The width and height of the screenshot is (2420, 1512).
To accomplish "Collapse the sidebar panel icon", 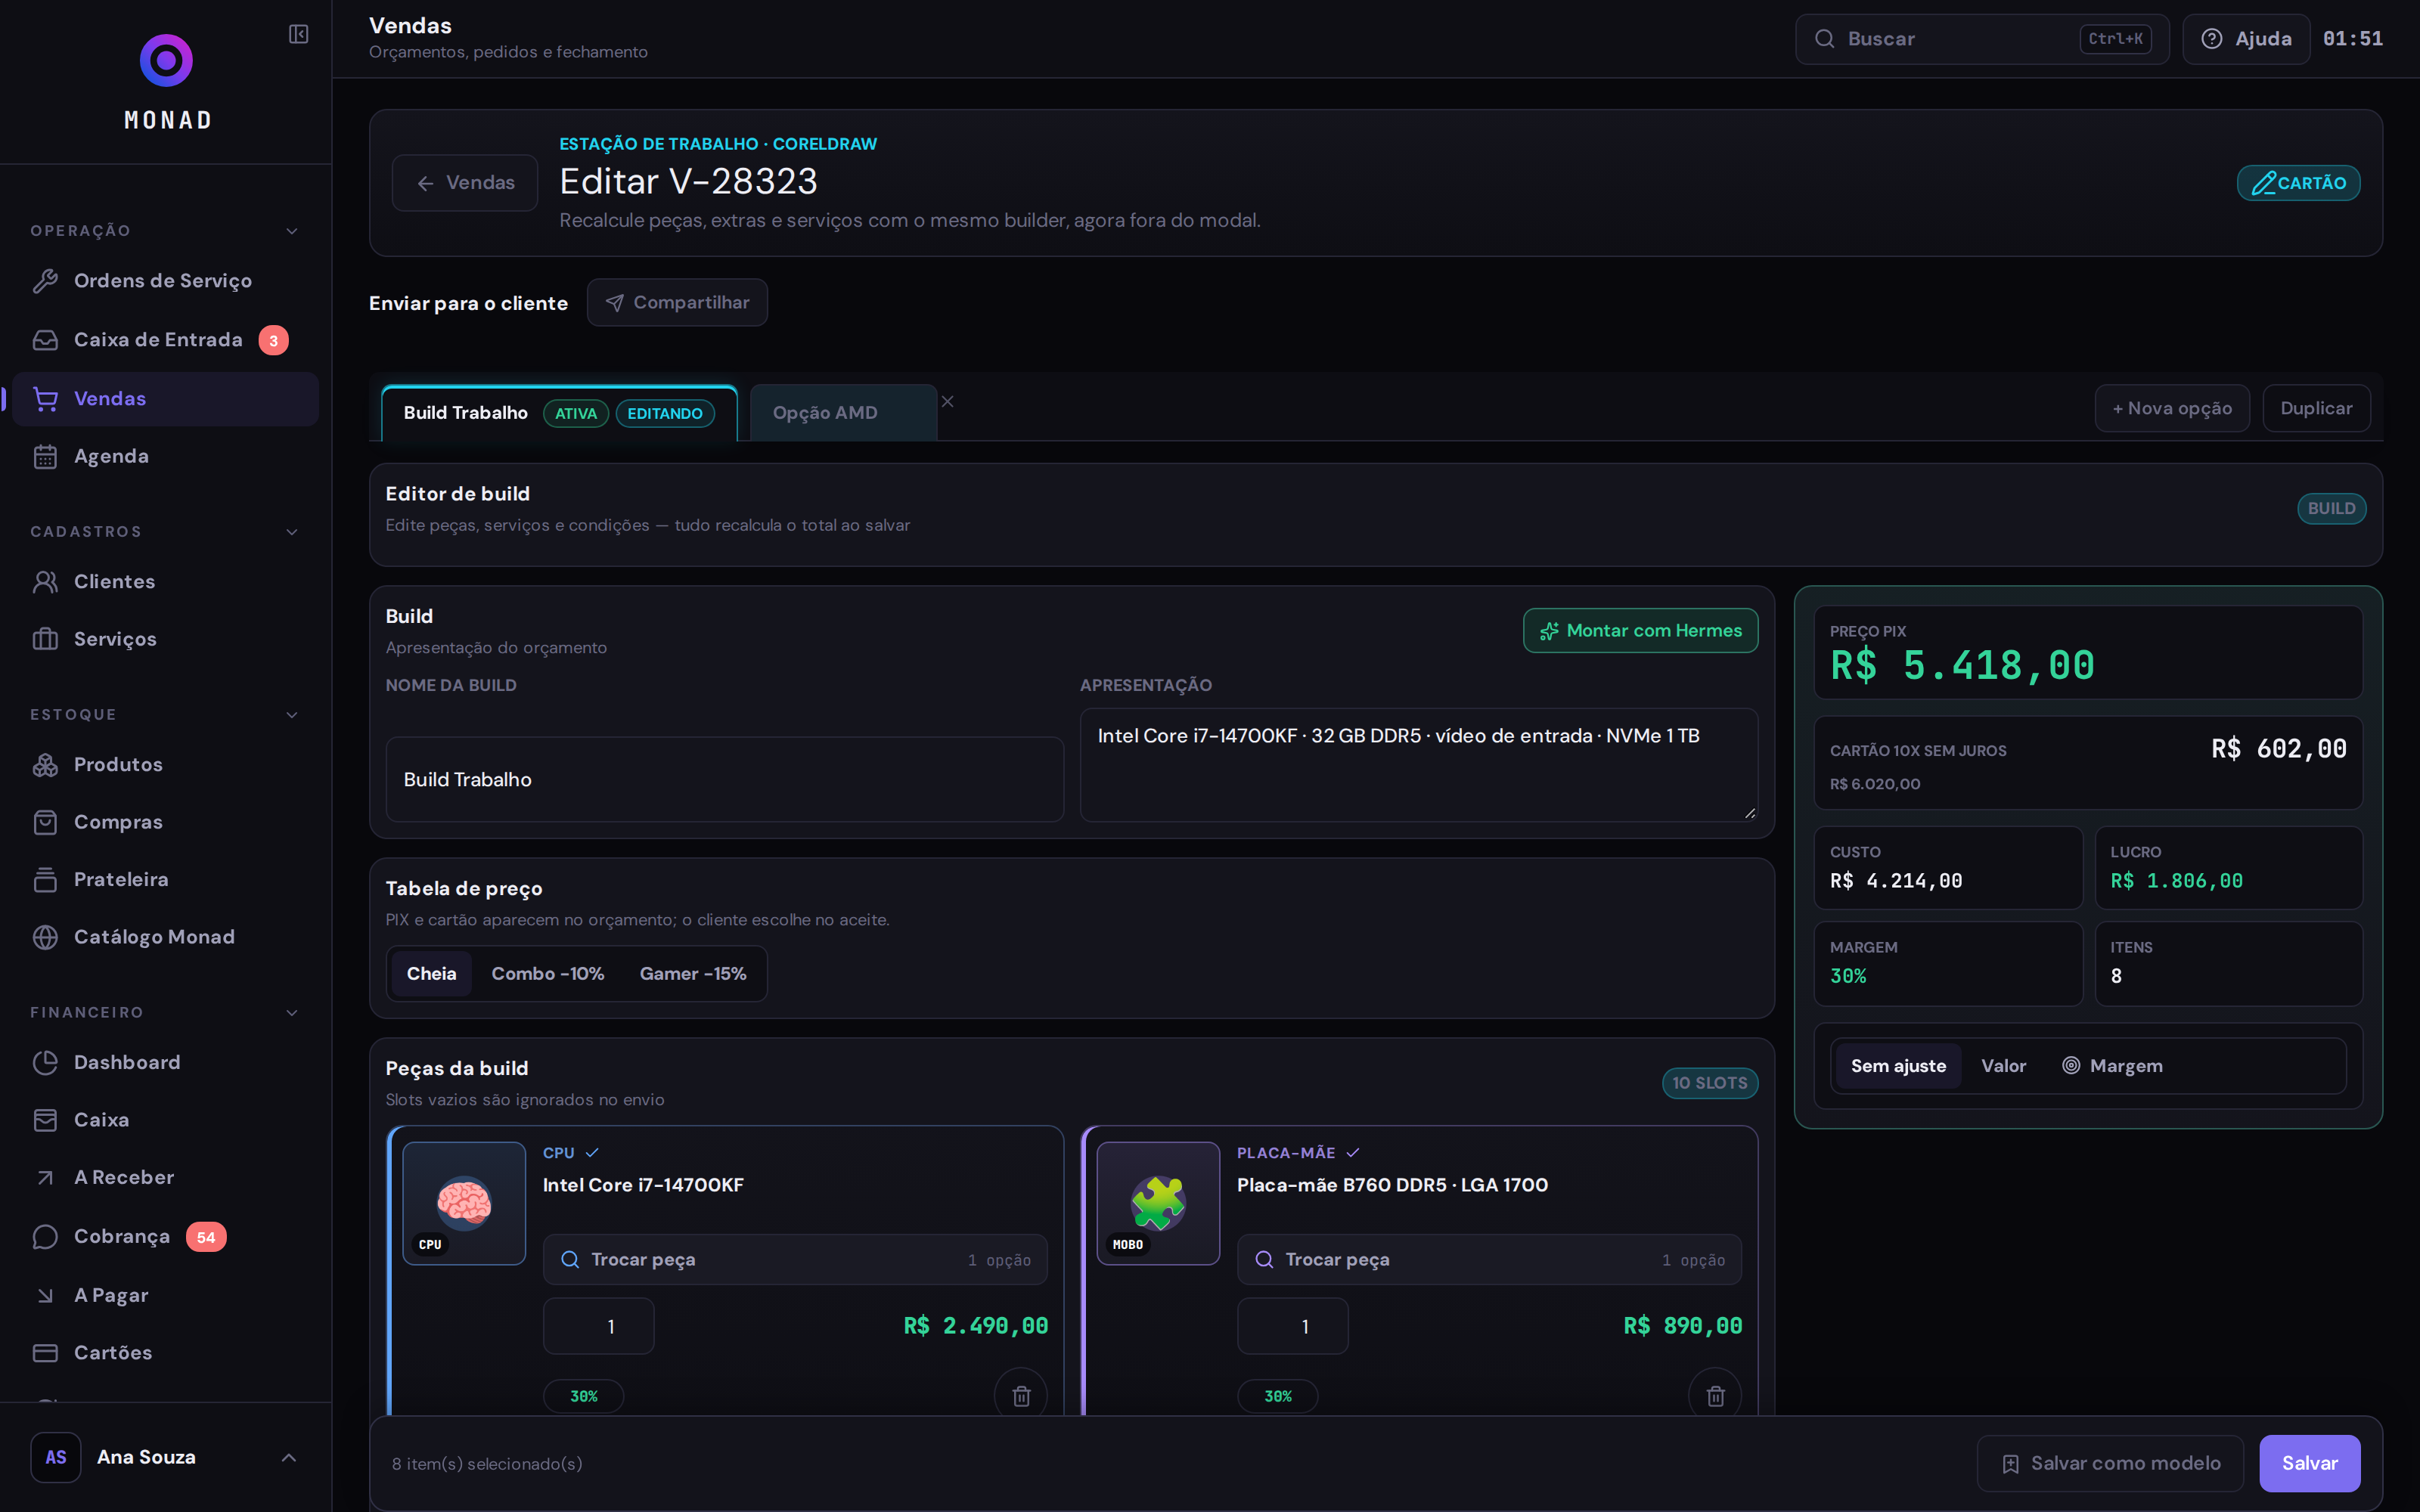I will 298,34.
